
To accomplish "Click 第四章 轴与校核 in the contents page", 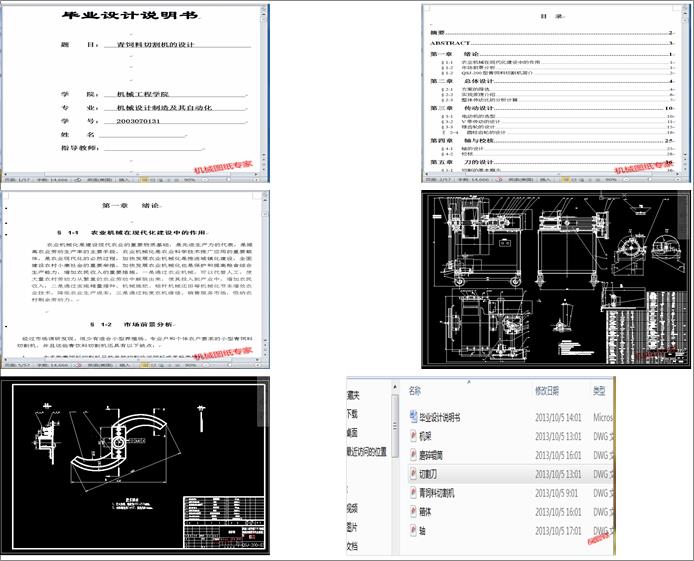I will (x=552, y=141).
